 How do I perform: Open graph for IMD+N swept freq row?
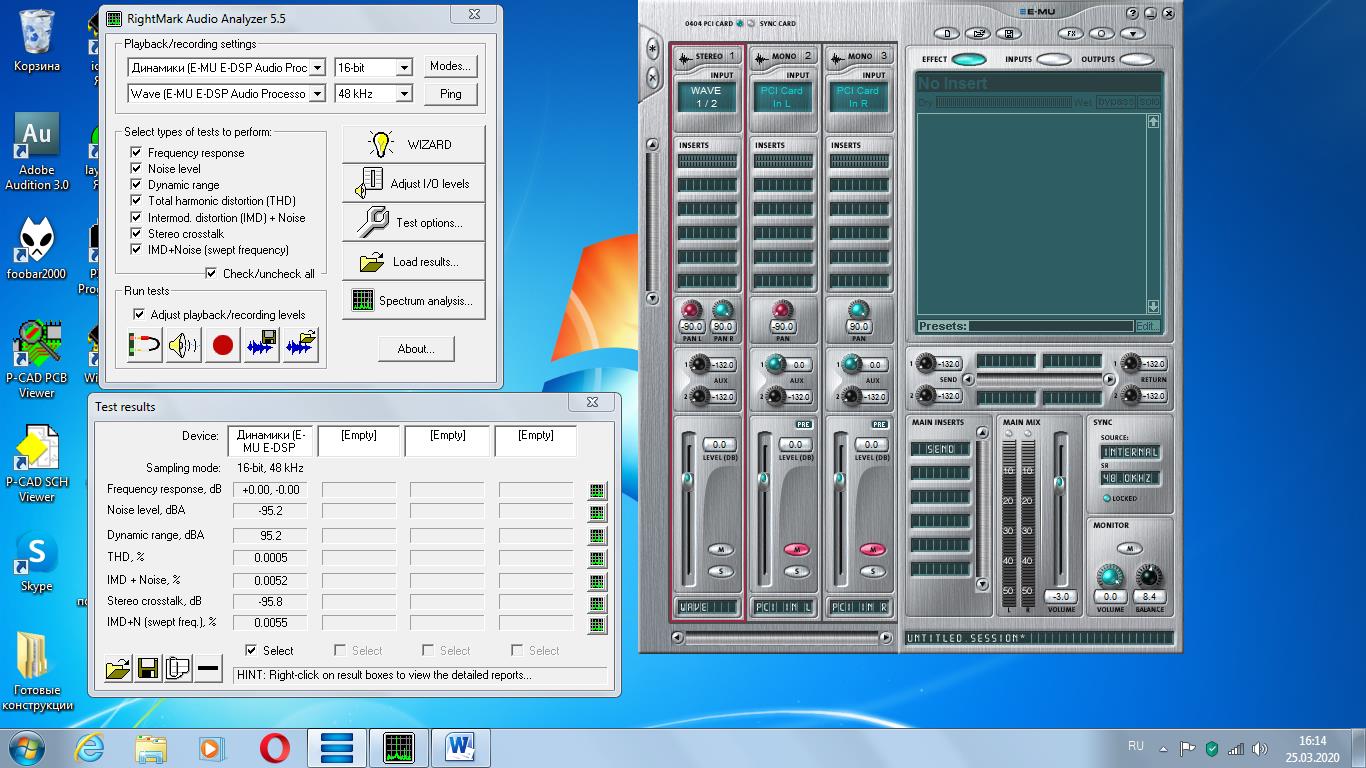[x=597, y=625]
